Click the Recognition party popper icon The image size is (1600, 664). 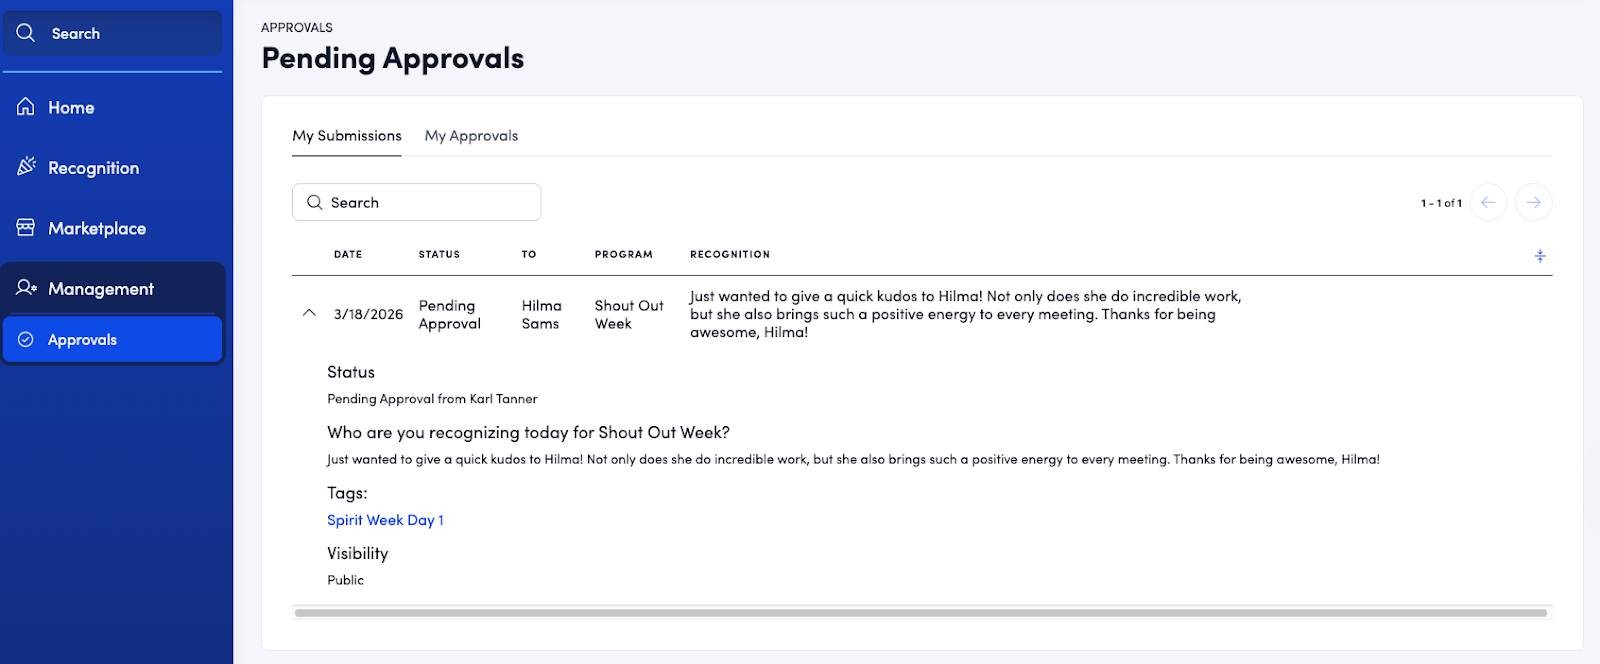pyautogui.click(x=26, y=166)
